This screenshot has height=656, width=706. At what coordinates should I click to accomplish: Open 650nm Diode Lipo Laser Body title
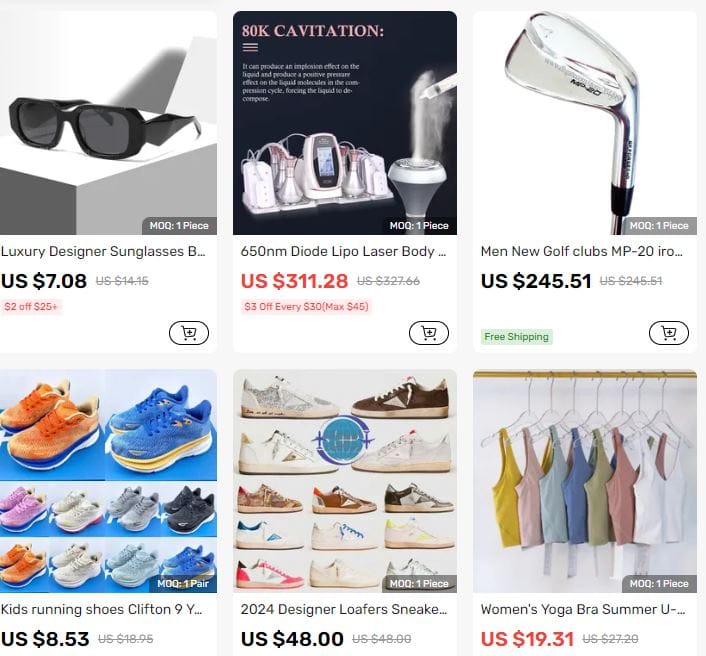tap(343, 251)
